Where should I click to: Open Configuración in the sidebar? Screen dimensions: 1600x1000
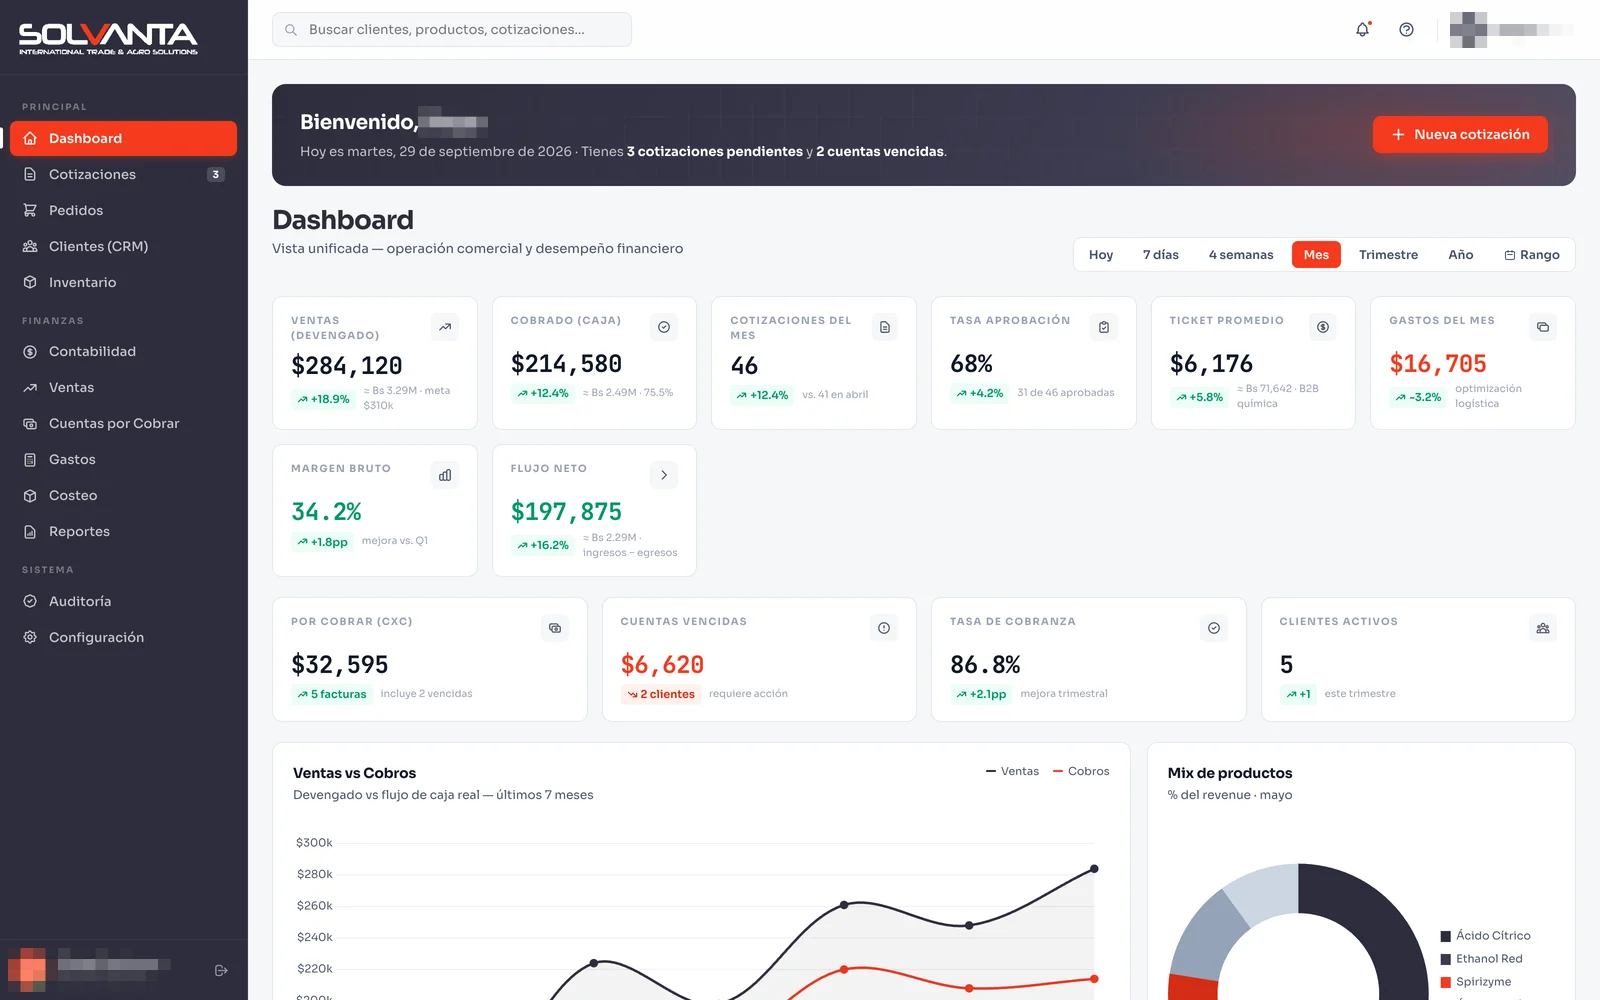click(123, 637)
